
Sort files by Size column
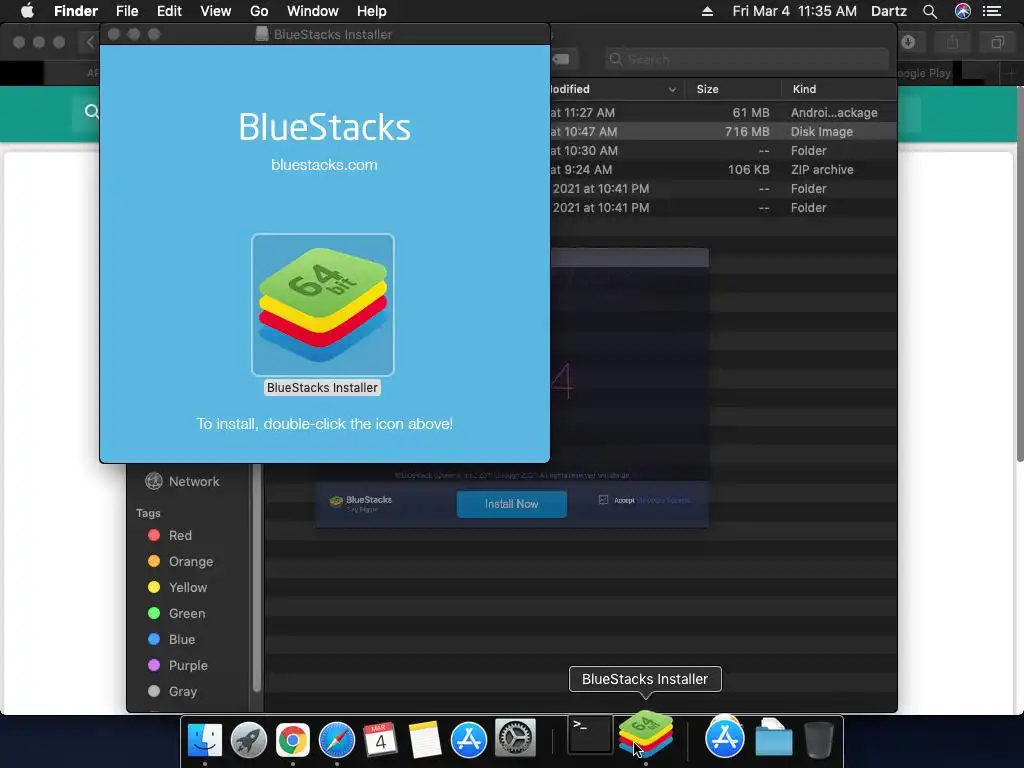pos(707,89)
